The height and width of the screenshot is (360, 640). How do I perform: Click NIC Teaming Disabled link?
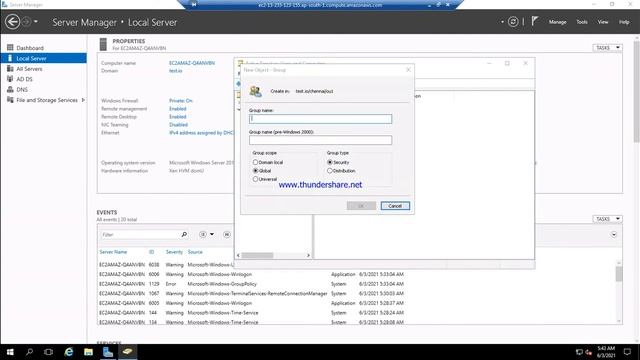178,124
